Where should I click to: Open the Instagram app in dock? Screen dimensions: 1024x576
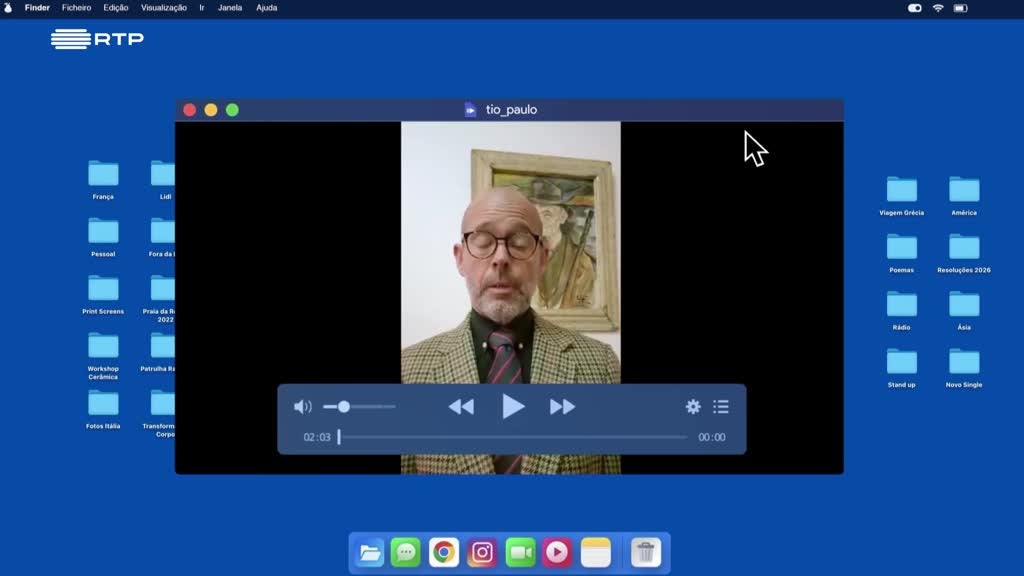pyautogui.click(x=482, y=552)
